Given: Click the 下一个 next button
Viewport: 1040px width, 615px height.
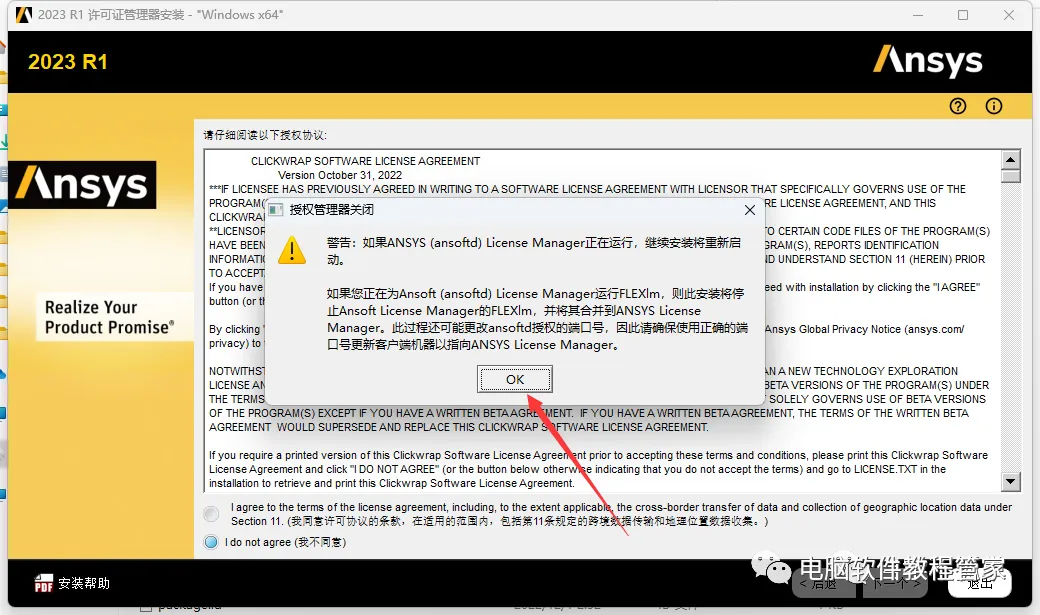Looking at the screenshot, I should (x=895, y=584).
